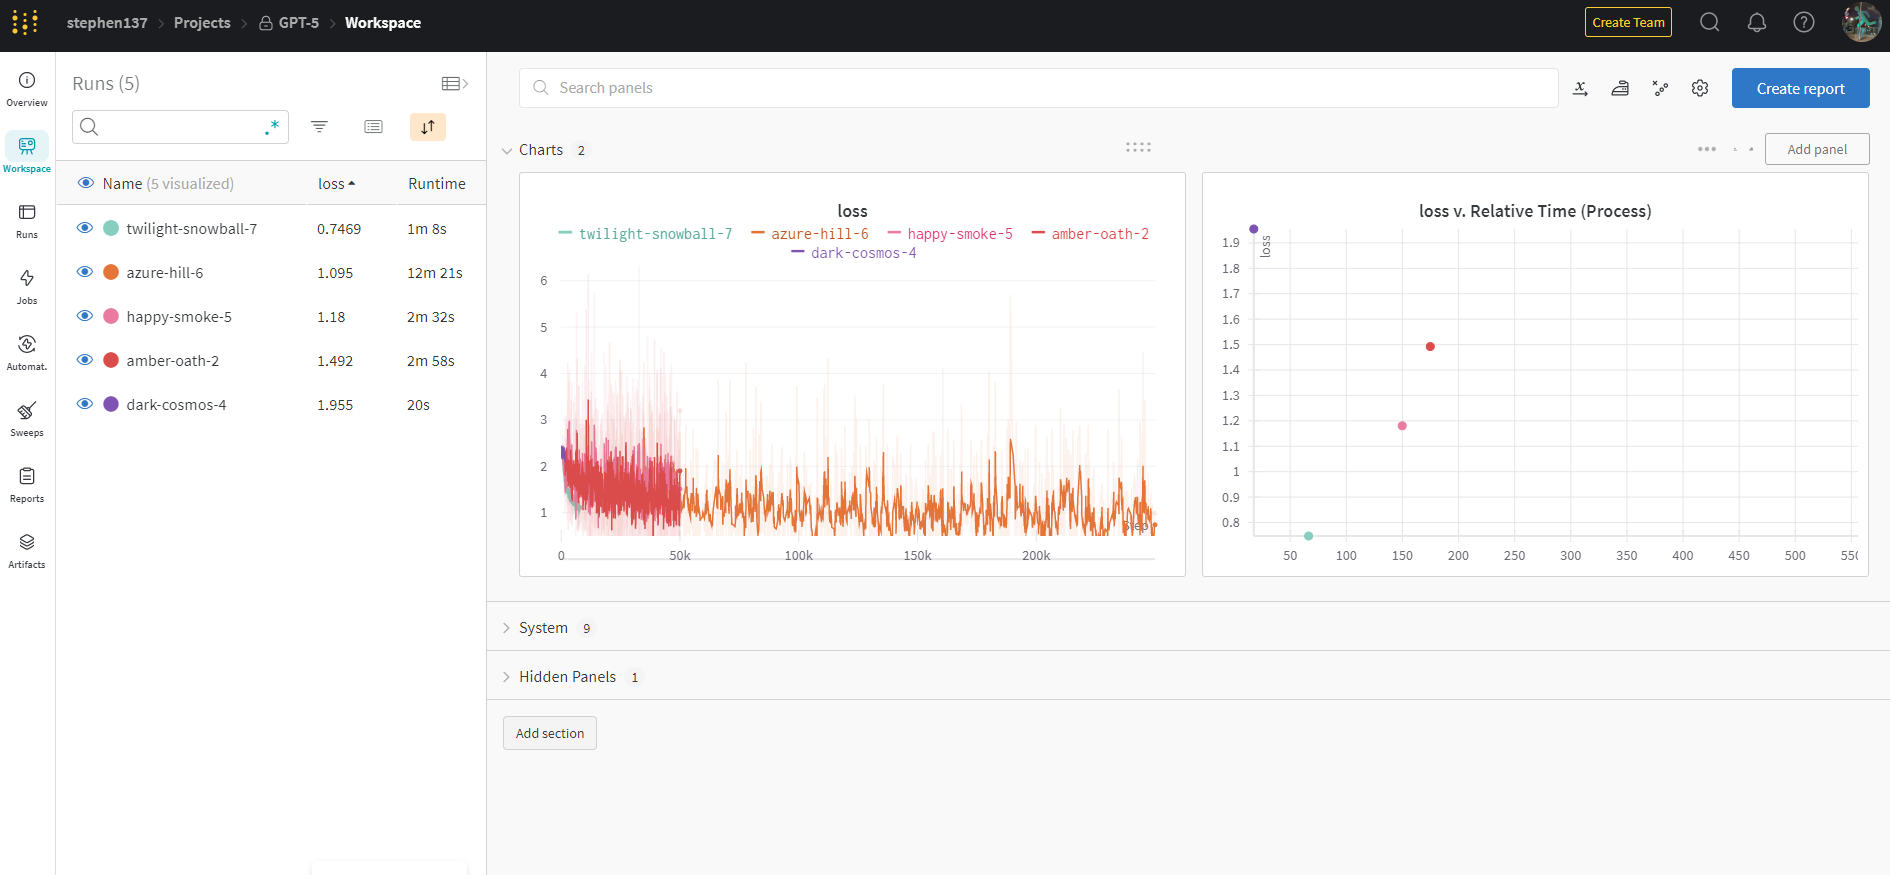Open Runs page from sidebar
Image resolution: width=1890 pixels, height=875 pixels.
pyautogui.click(x=27, y=221)
